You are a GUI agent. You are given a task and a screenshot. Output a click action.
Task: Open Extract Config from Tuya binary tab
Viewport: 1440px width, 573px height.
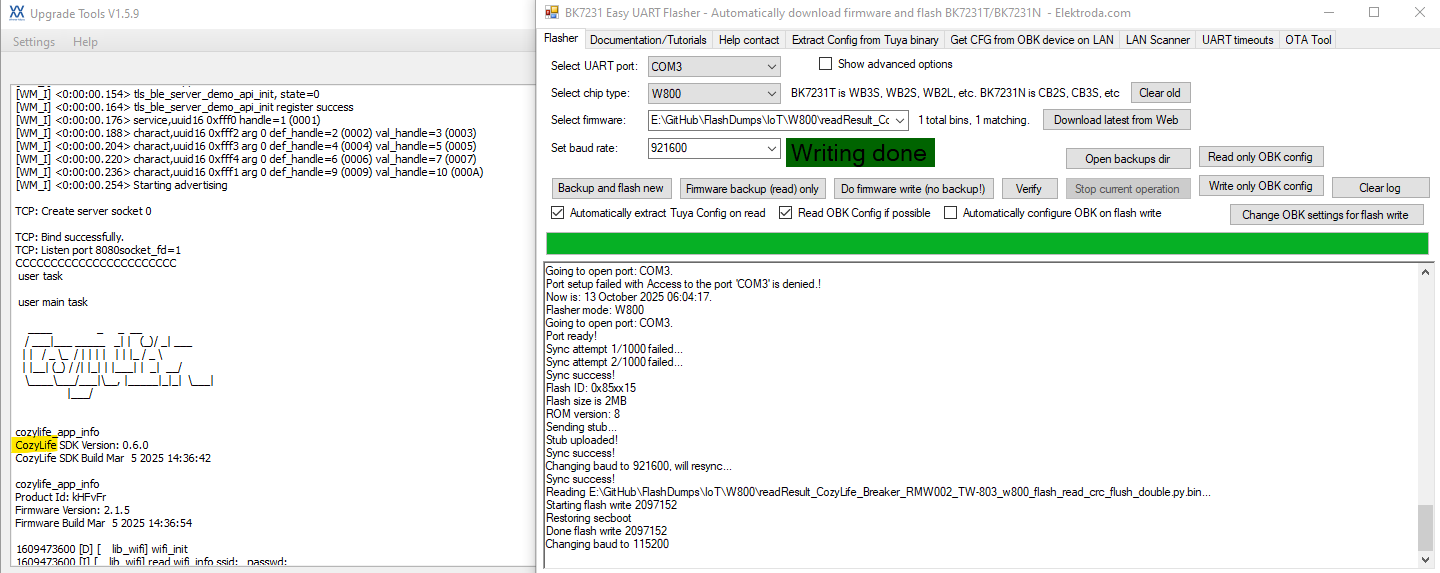[x=865, y=40]
